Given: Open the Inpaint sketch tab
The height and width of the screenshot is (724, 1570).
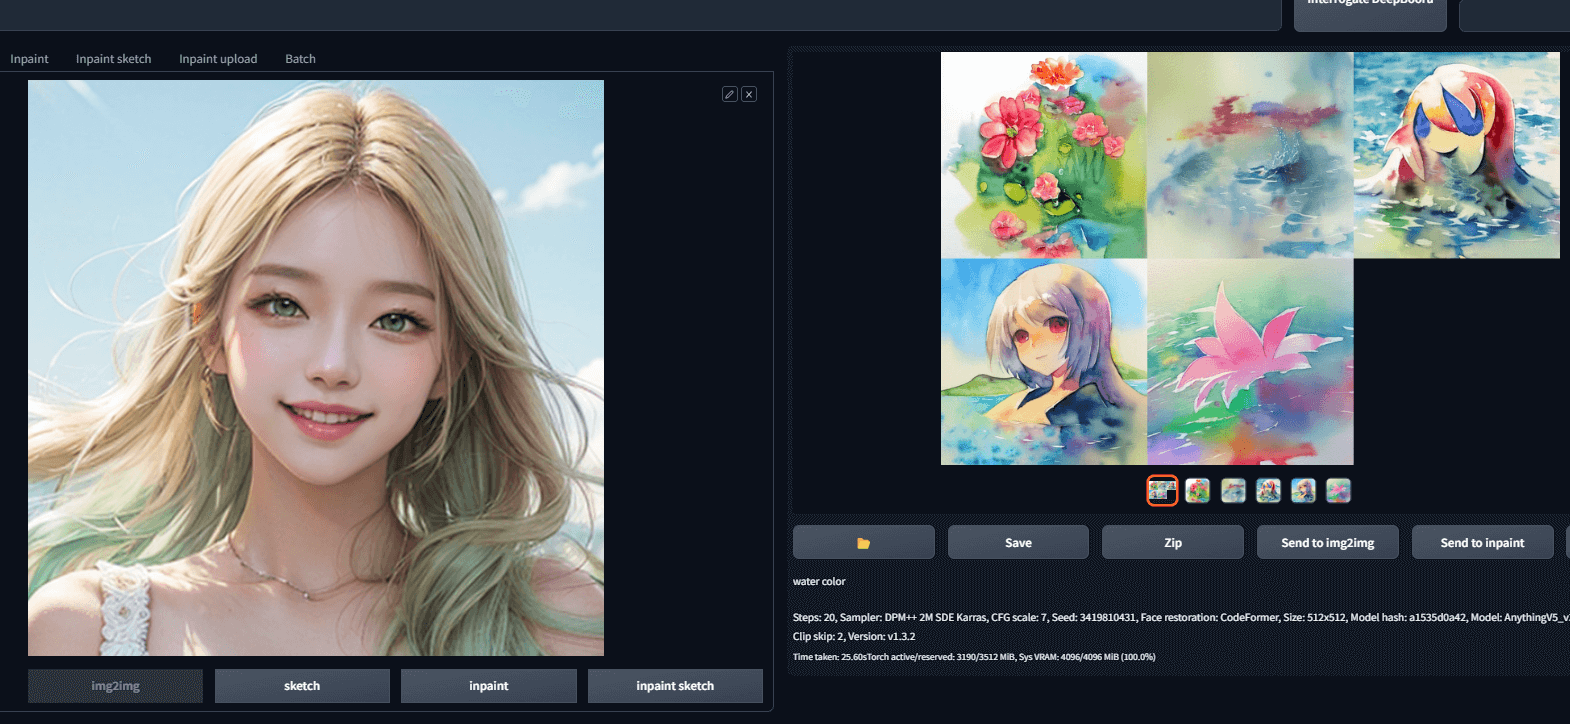Looking at the screenshot, I should click(113, 59).
